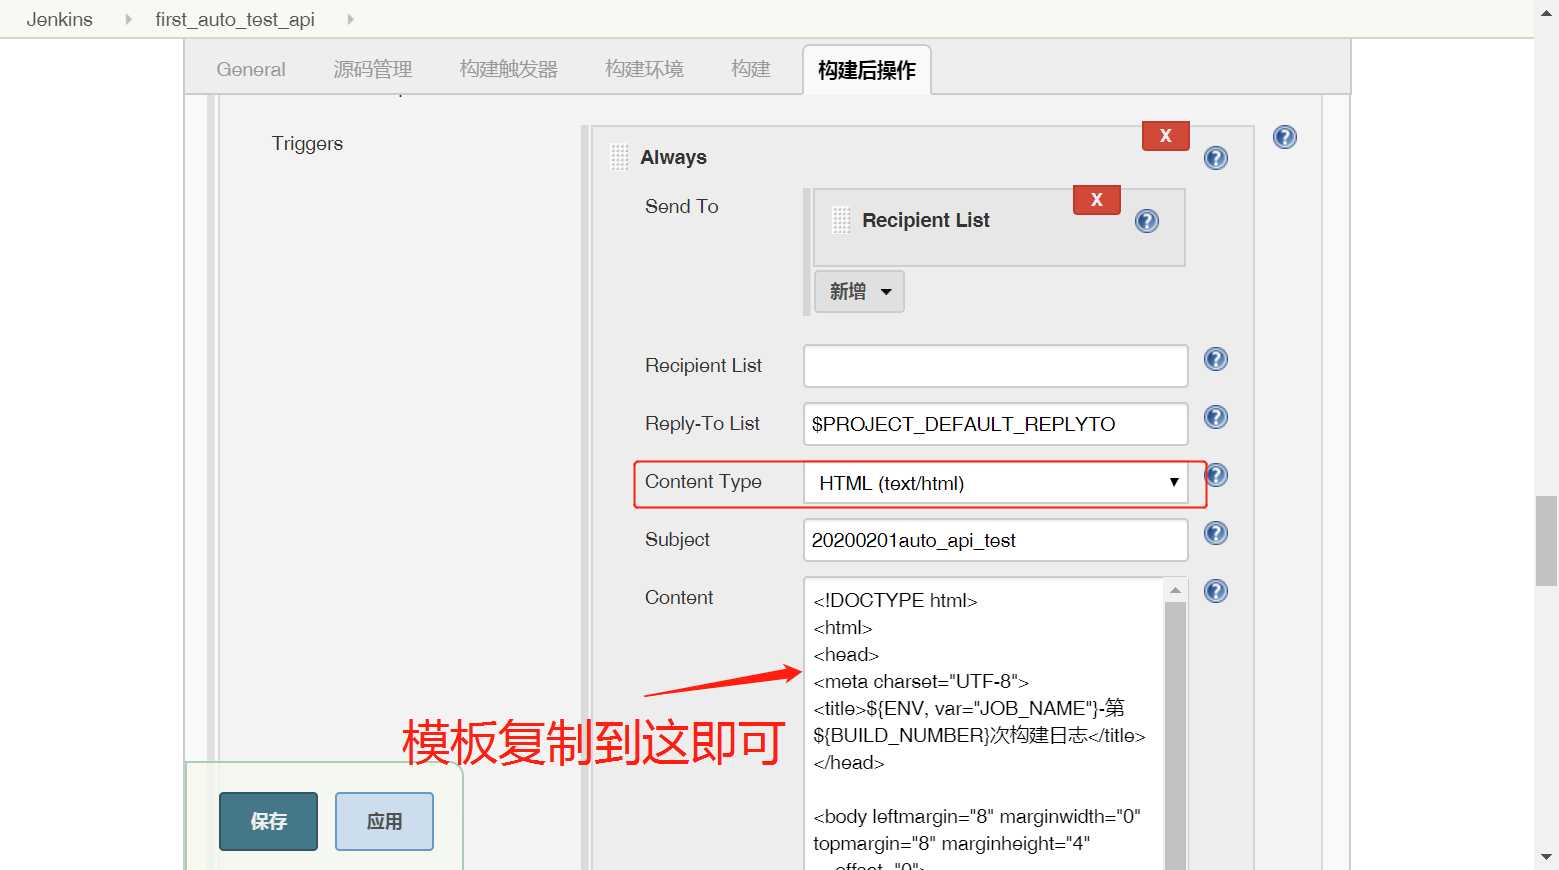Switch to the 源码管理 tab

[373, 70]
